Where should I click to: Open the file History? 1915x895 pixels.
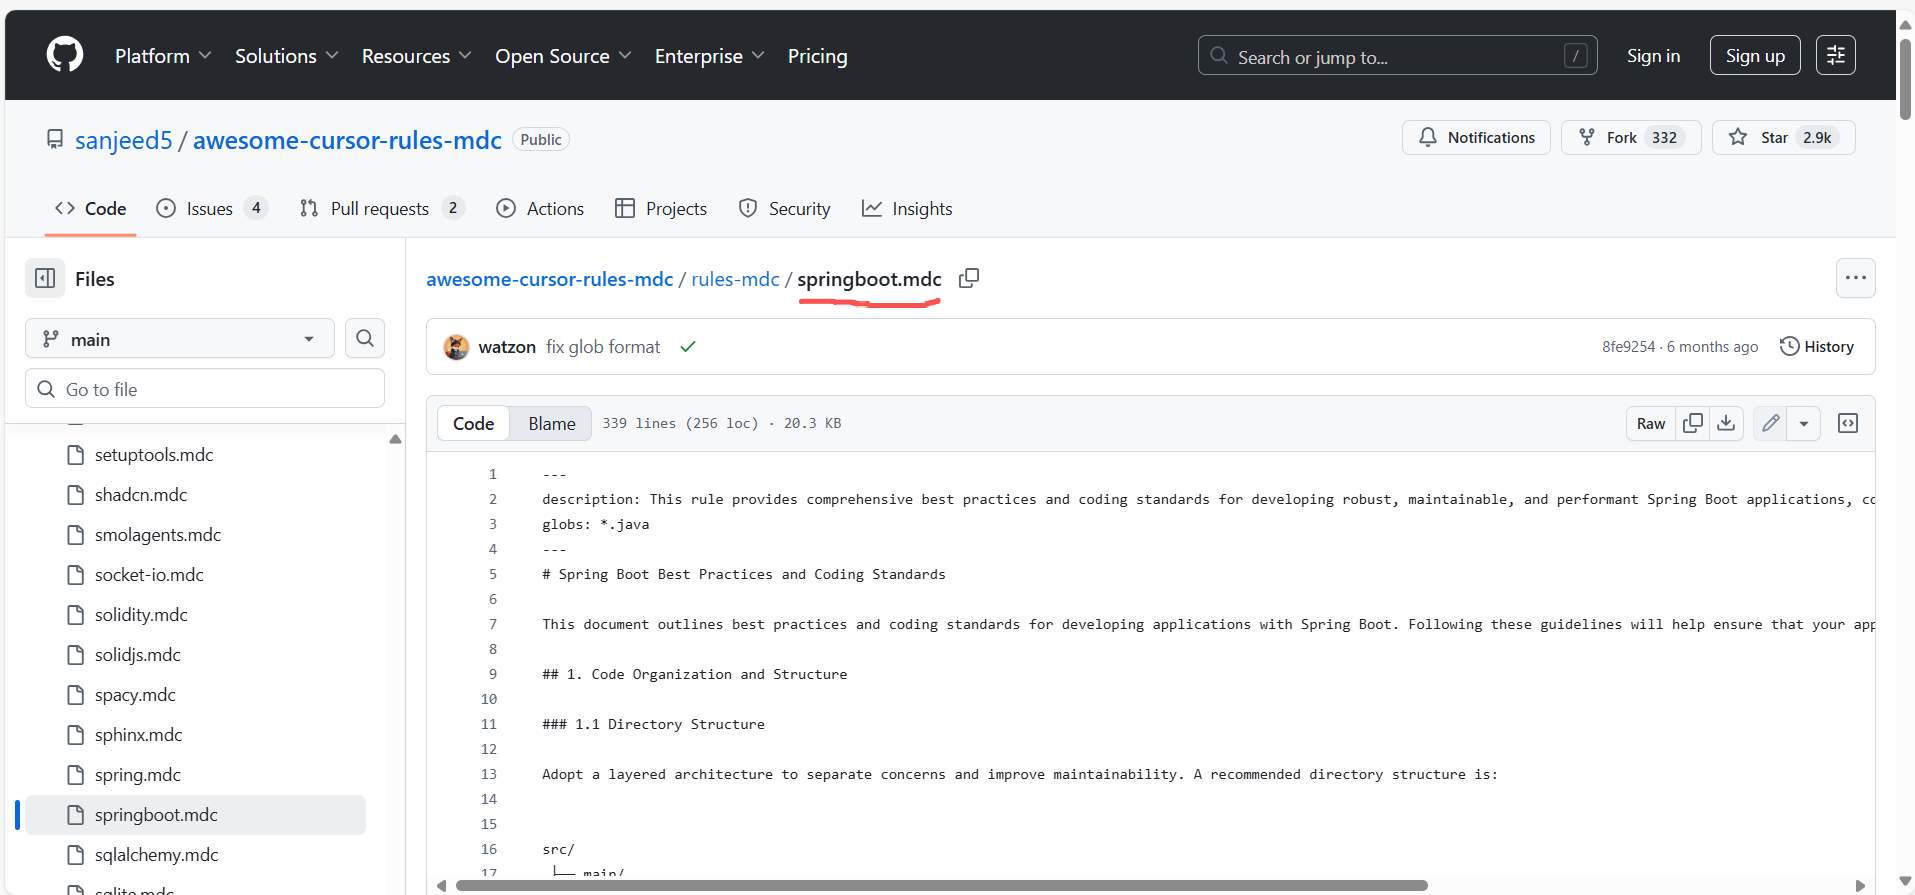(x=1817, y=346)
